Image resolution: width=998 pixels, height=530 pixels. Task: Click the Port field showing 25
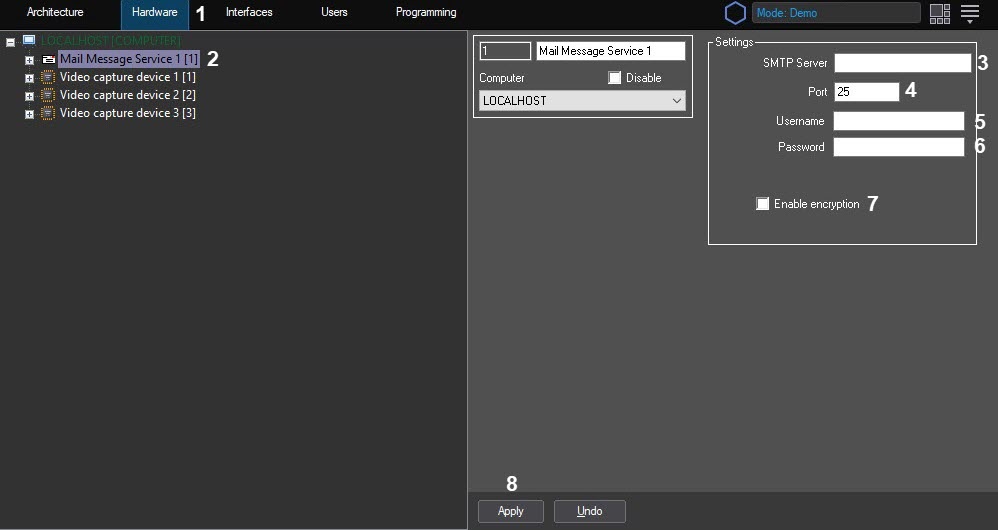click(867, 92)
